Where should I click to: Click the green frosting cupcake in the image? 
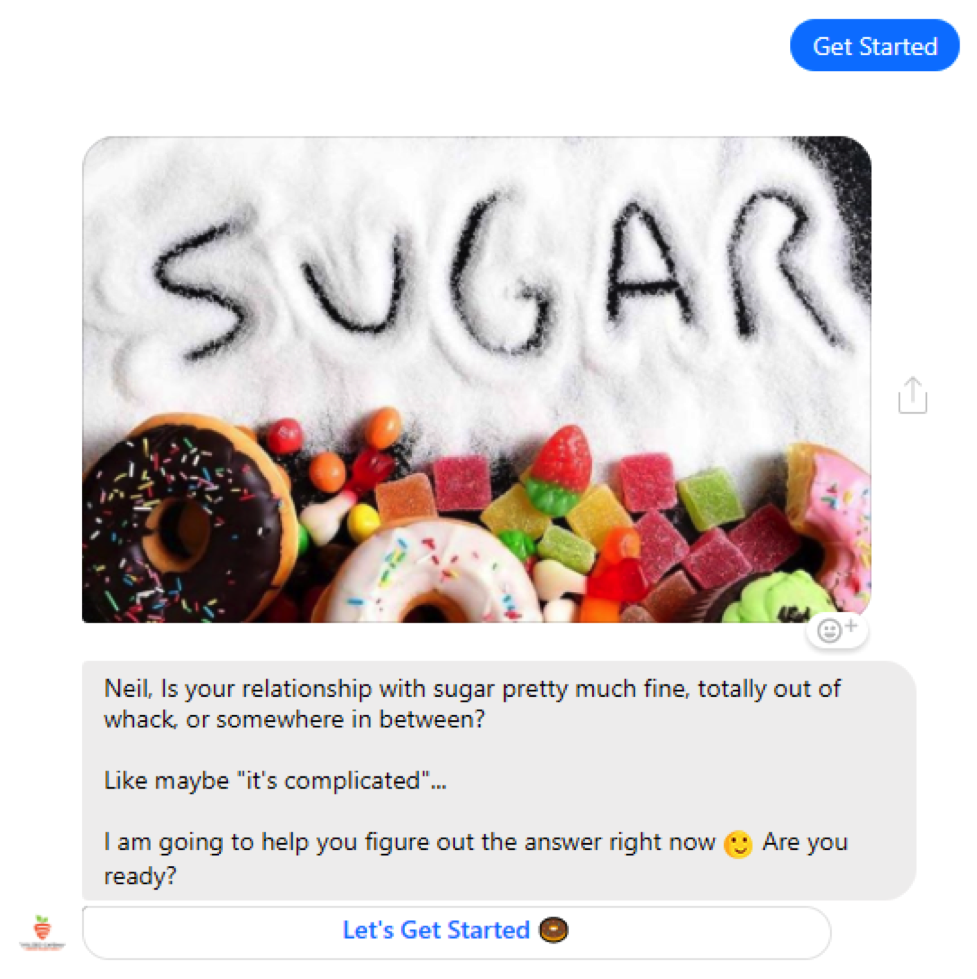pyautogui.click(x=780, y=598)
